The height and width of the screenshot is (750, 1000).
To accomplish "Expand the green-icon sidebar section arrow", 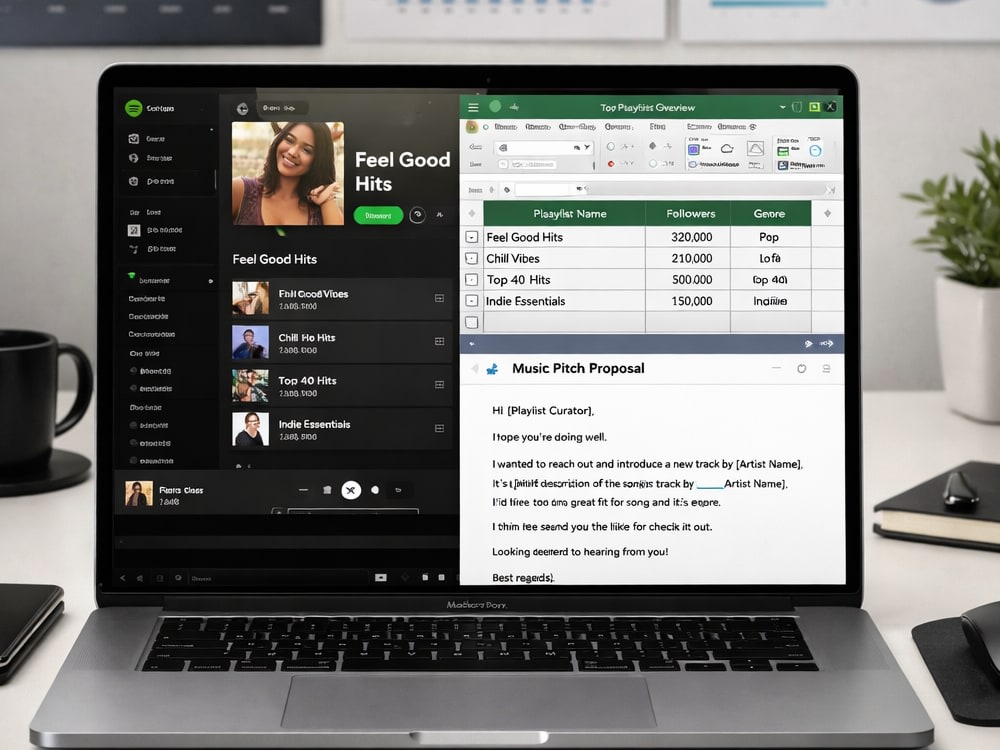I will tap(210, 281).
